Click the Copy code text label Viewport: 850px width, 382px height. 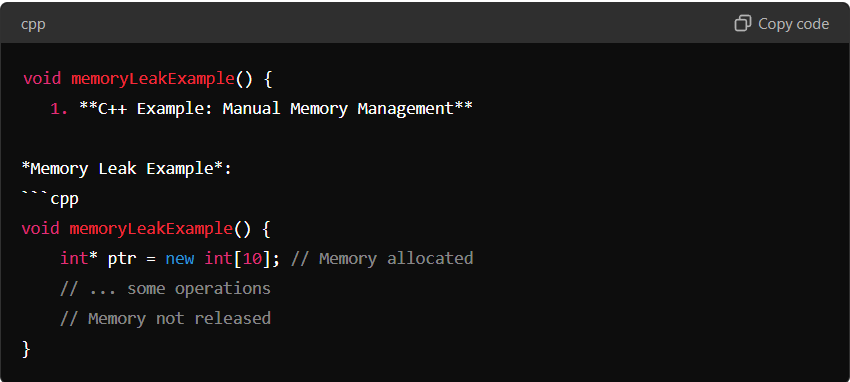(x=794, y=24)
